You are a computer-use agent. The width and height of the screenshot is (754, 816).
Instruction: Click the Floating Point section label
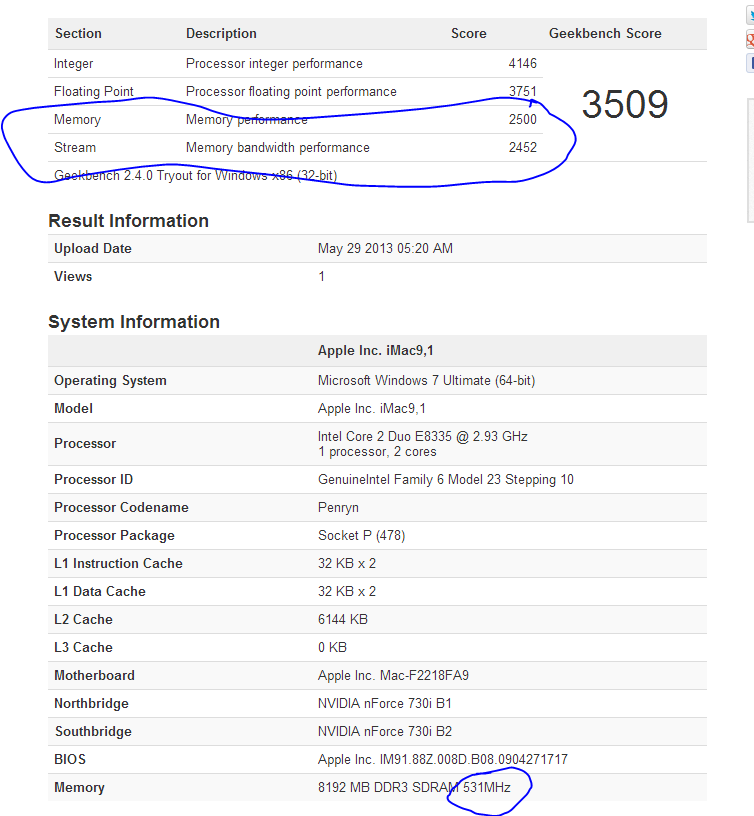94,92
